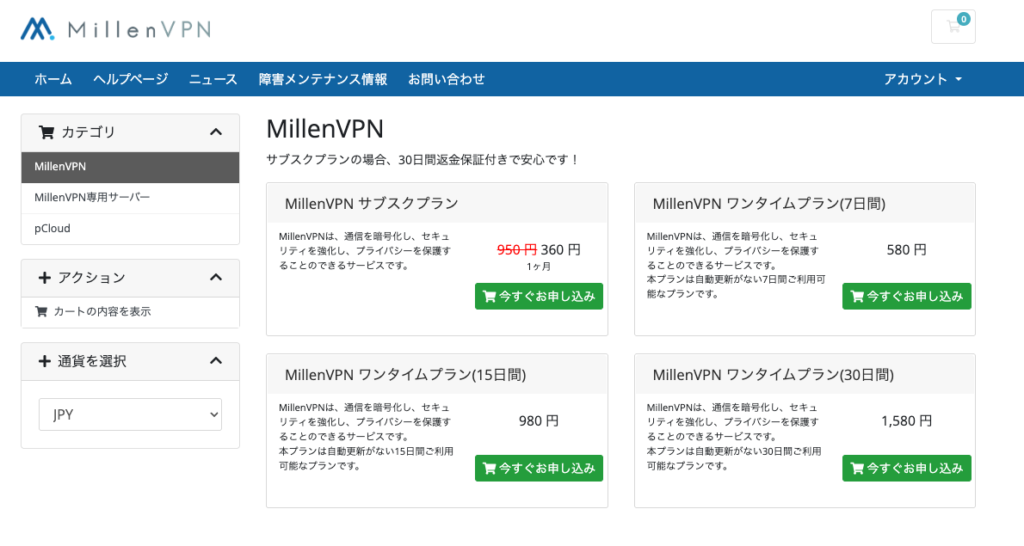Click the MillenVPN サブスクプラン title

372,204
